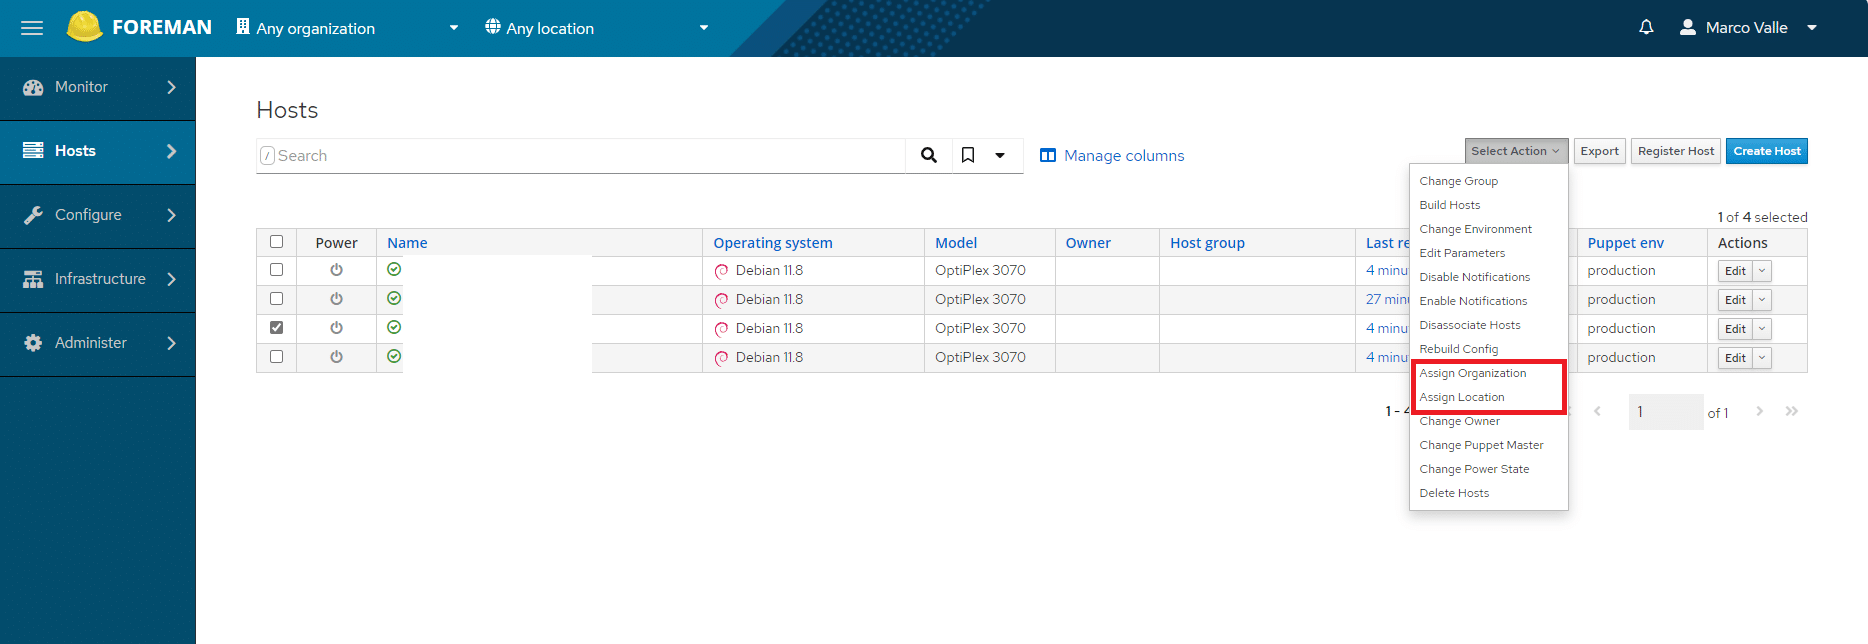The image size is (1868, 644).
Task: Open Edit dropdown arrow for first host
Action: (1762, 271)
